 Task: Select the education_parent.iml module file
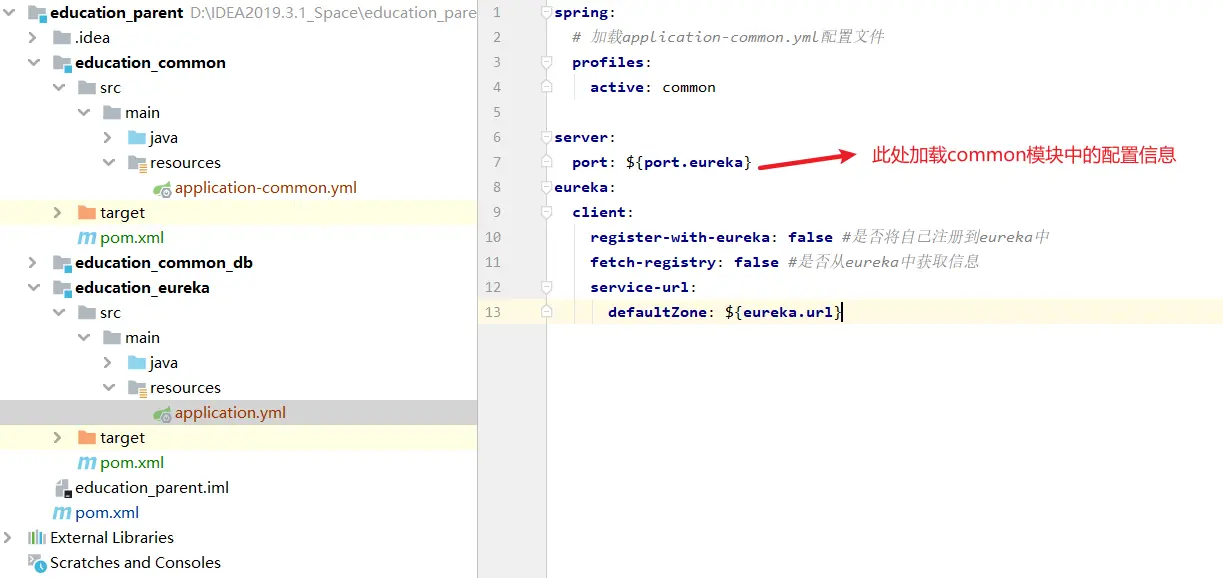coord(150,487)
